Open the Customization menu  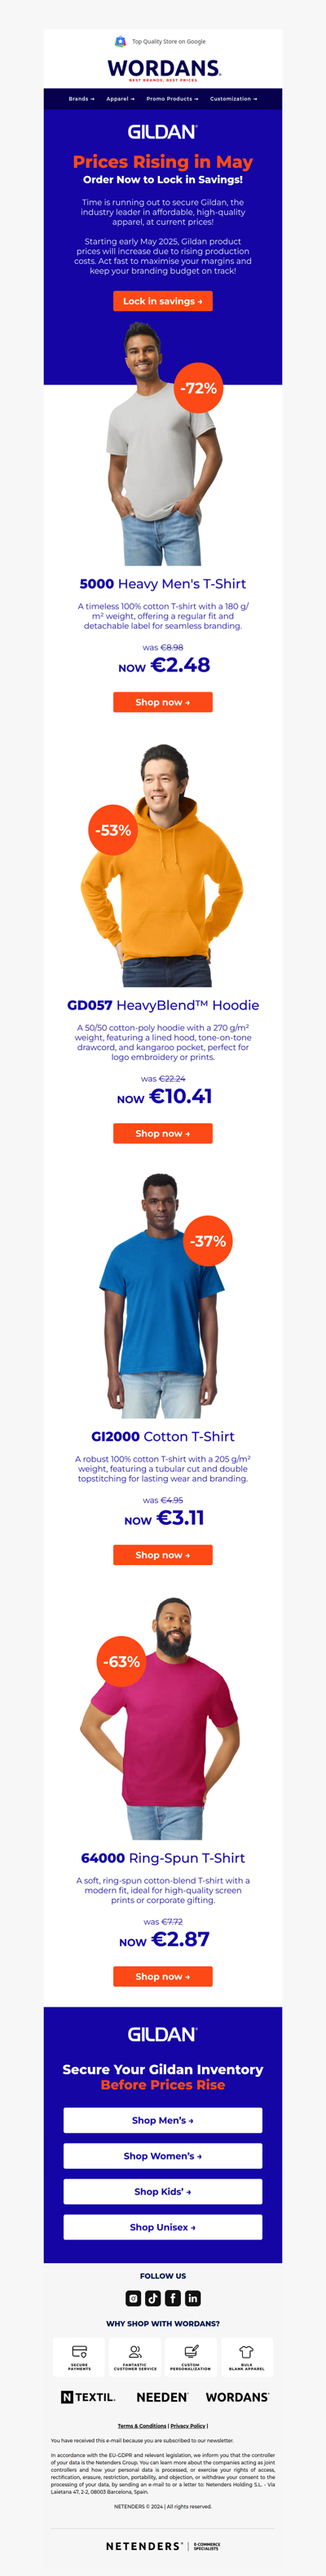(x=233, y=99)
